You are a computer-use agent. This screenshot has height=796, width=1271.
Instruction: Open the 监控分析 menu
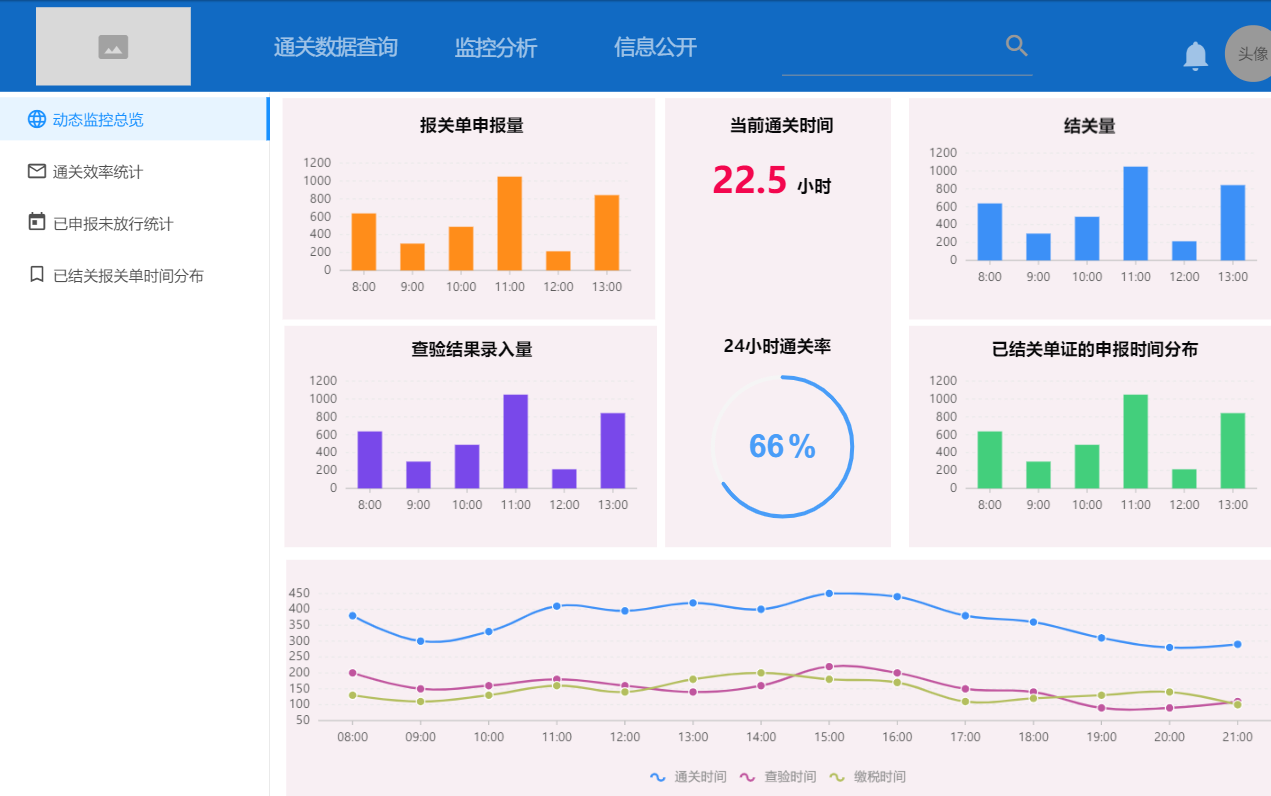coord(496,47)
